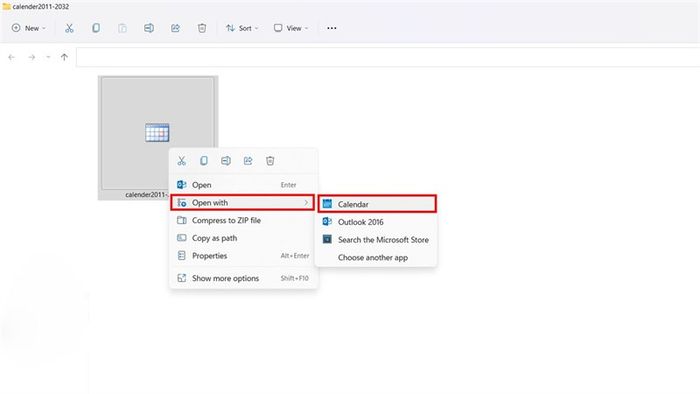Click the Rename icon in the context menu
This screenshot has width=700, height=394.
click(x=226, y=161)
